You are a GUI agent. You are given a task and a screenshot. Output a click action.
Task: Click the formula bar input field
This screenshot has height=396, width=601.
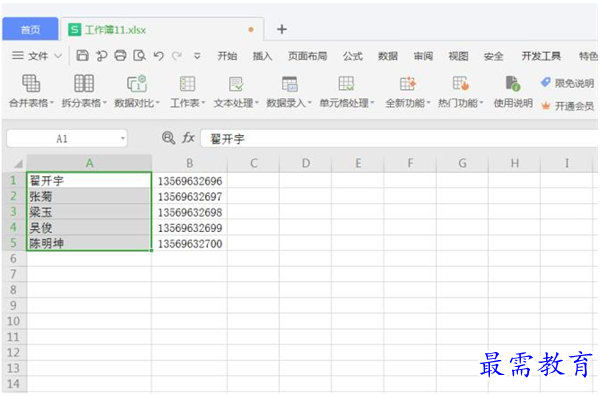pyautogui.click(x=399, y=138)
